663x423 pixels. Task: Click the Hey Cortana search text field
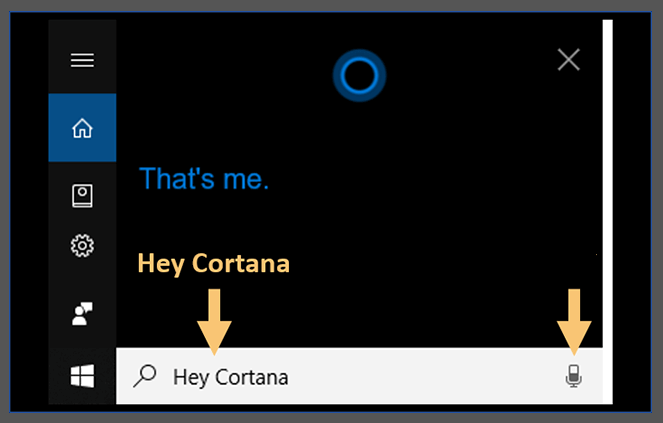coord(359,376)
